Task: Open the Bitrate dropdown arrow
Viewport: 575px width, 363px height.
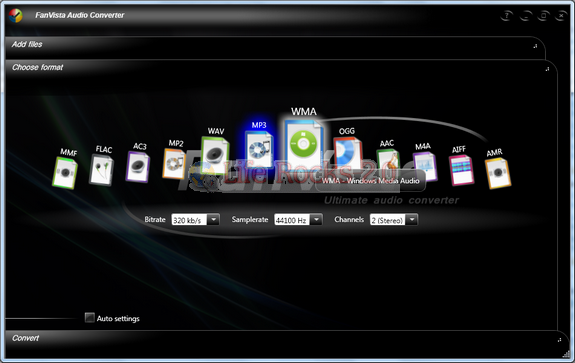Action: point(213,220)
